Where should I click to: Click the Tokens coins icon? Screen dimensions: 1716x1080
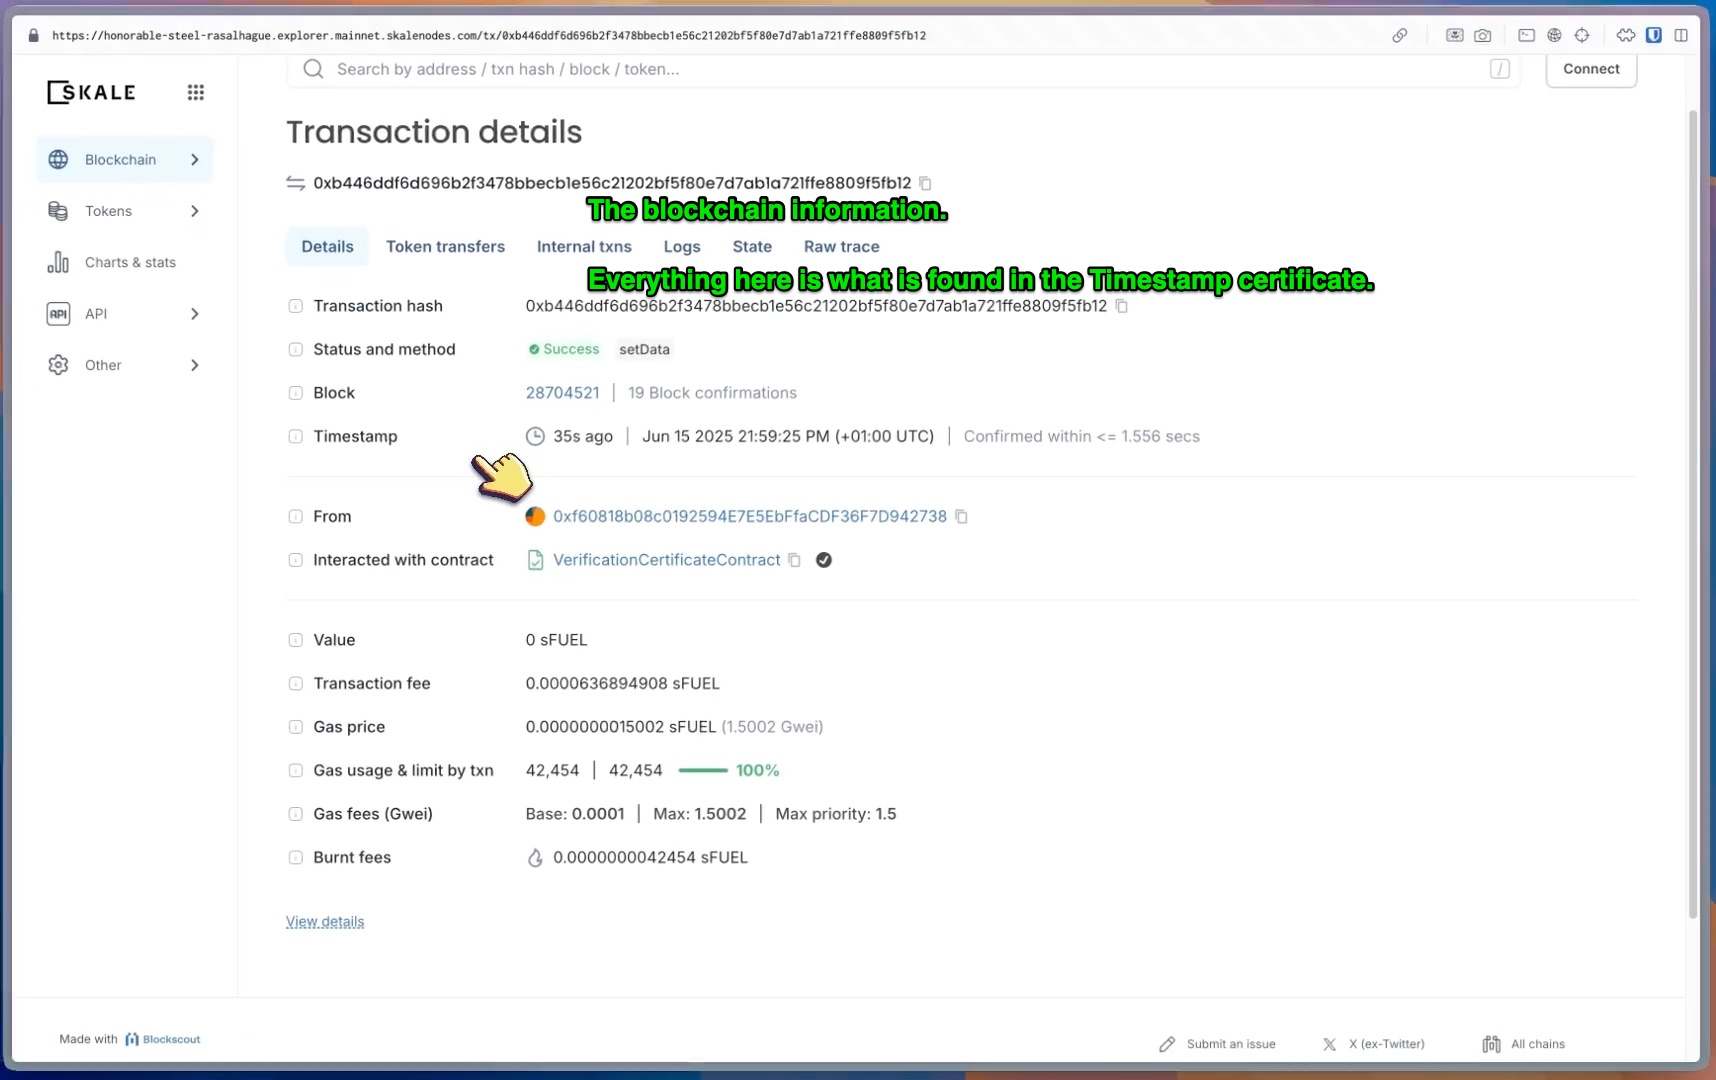(x=58, y=211)
